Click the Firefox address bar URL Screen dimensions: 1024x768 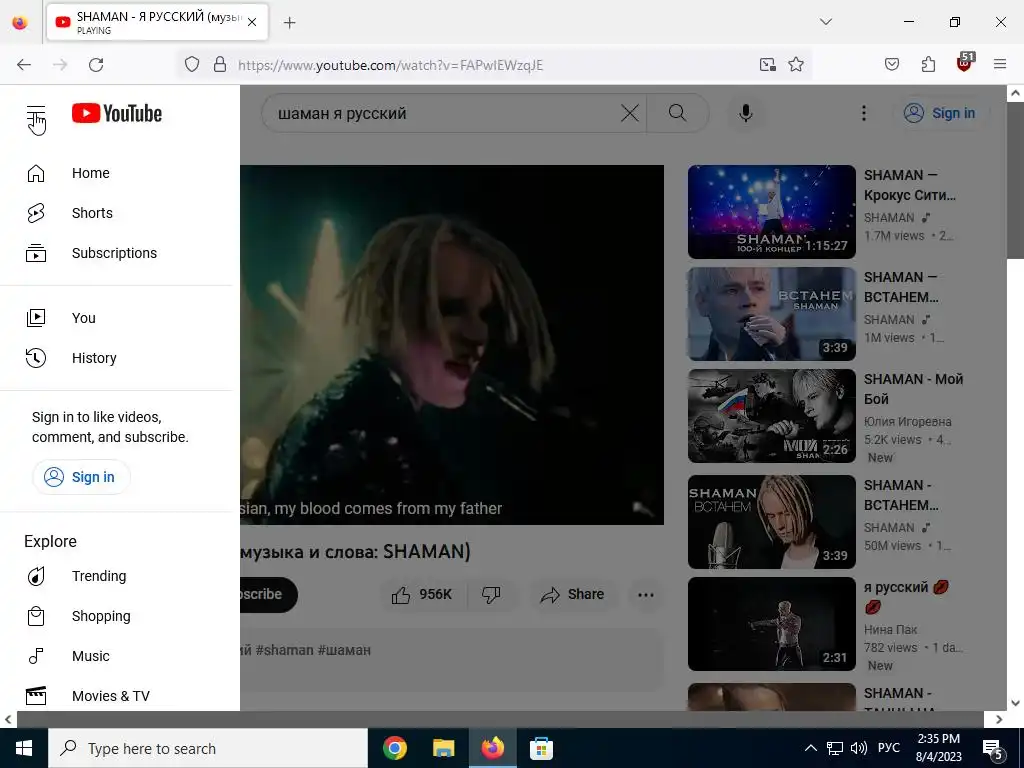point(390,65)
